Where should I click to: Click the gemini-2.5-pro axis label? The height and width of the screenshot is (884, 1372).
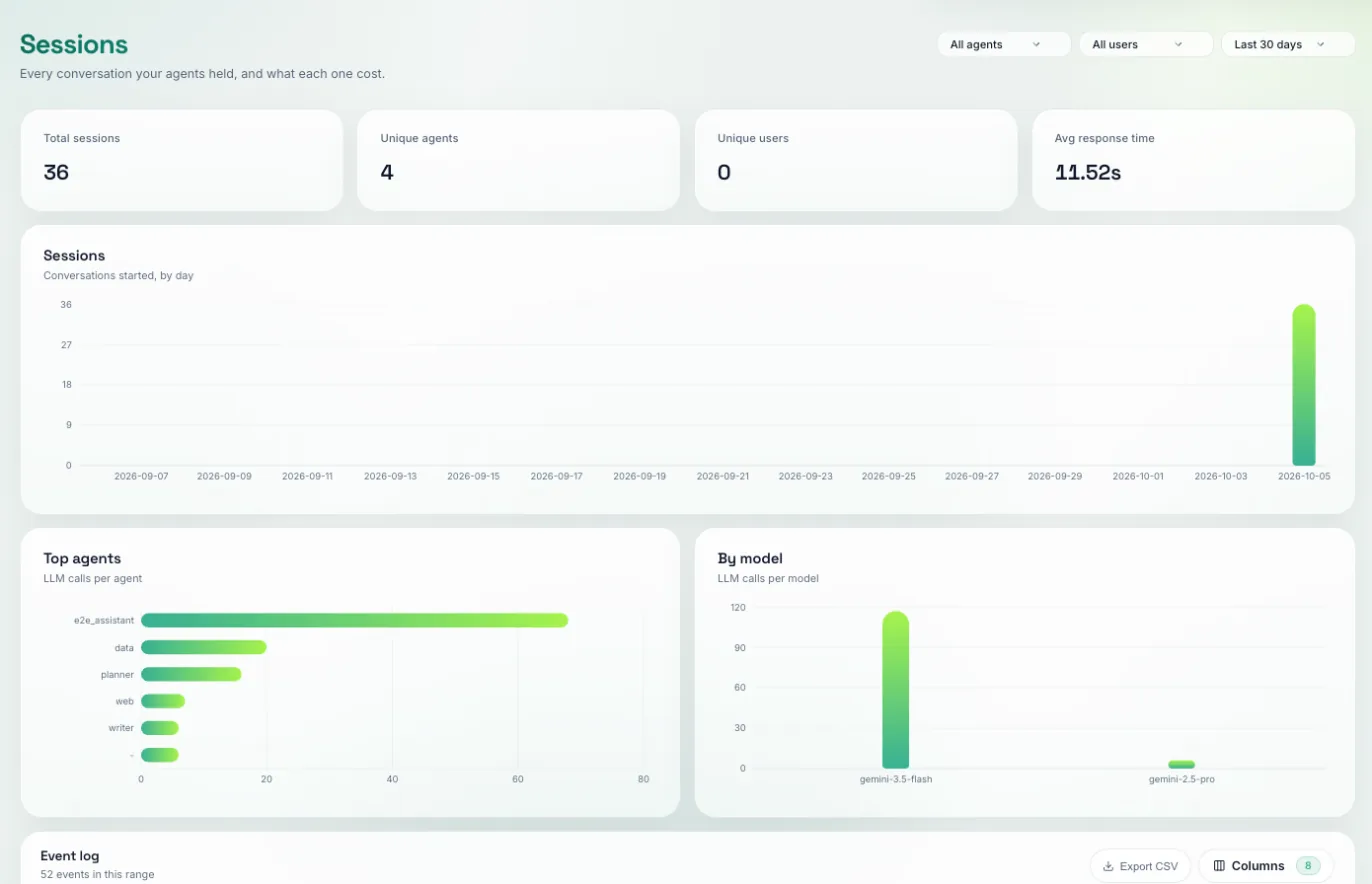click(1181, 778)
